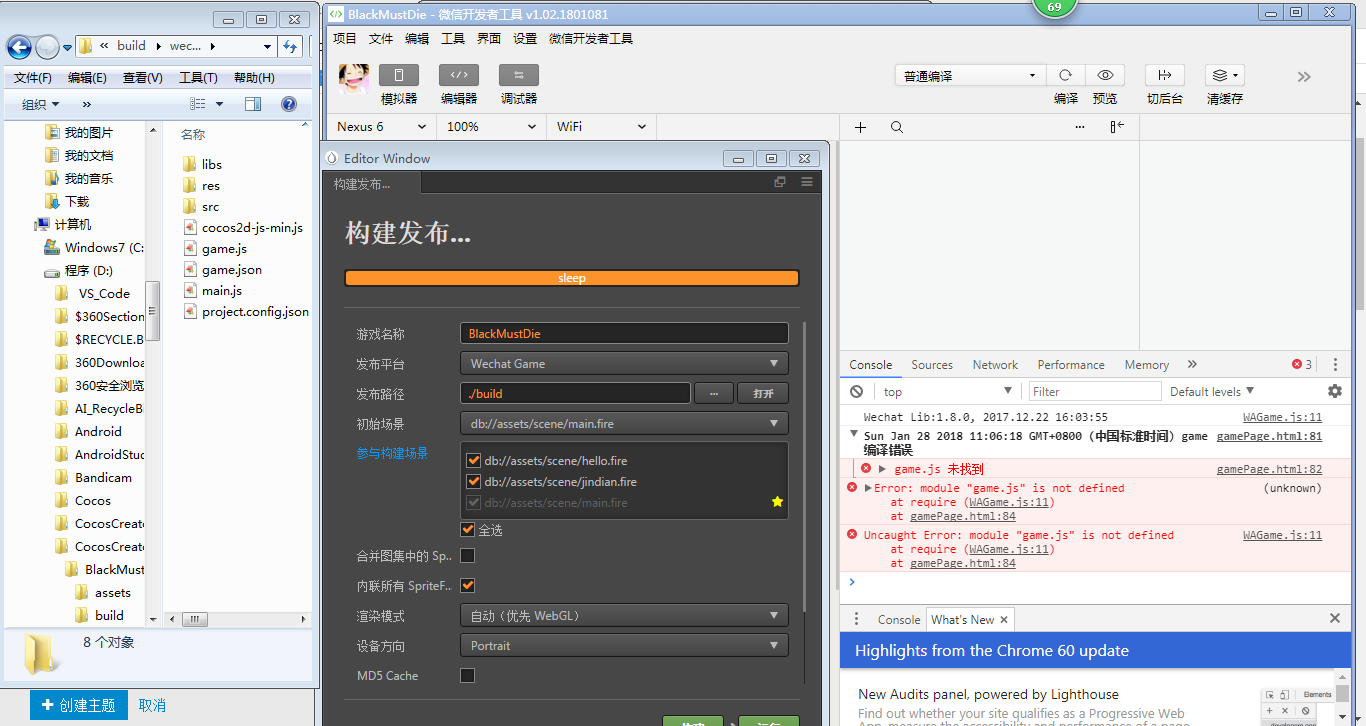1366x726 pixels.
Task: Click the 切后台 switch-to-background icon
Action: point(1164,76)
